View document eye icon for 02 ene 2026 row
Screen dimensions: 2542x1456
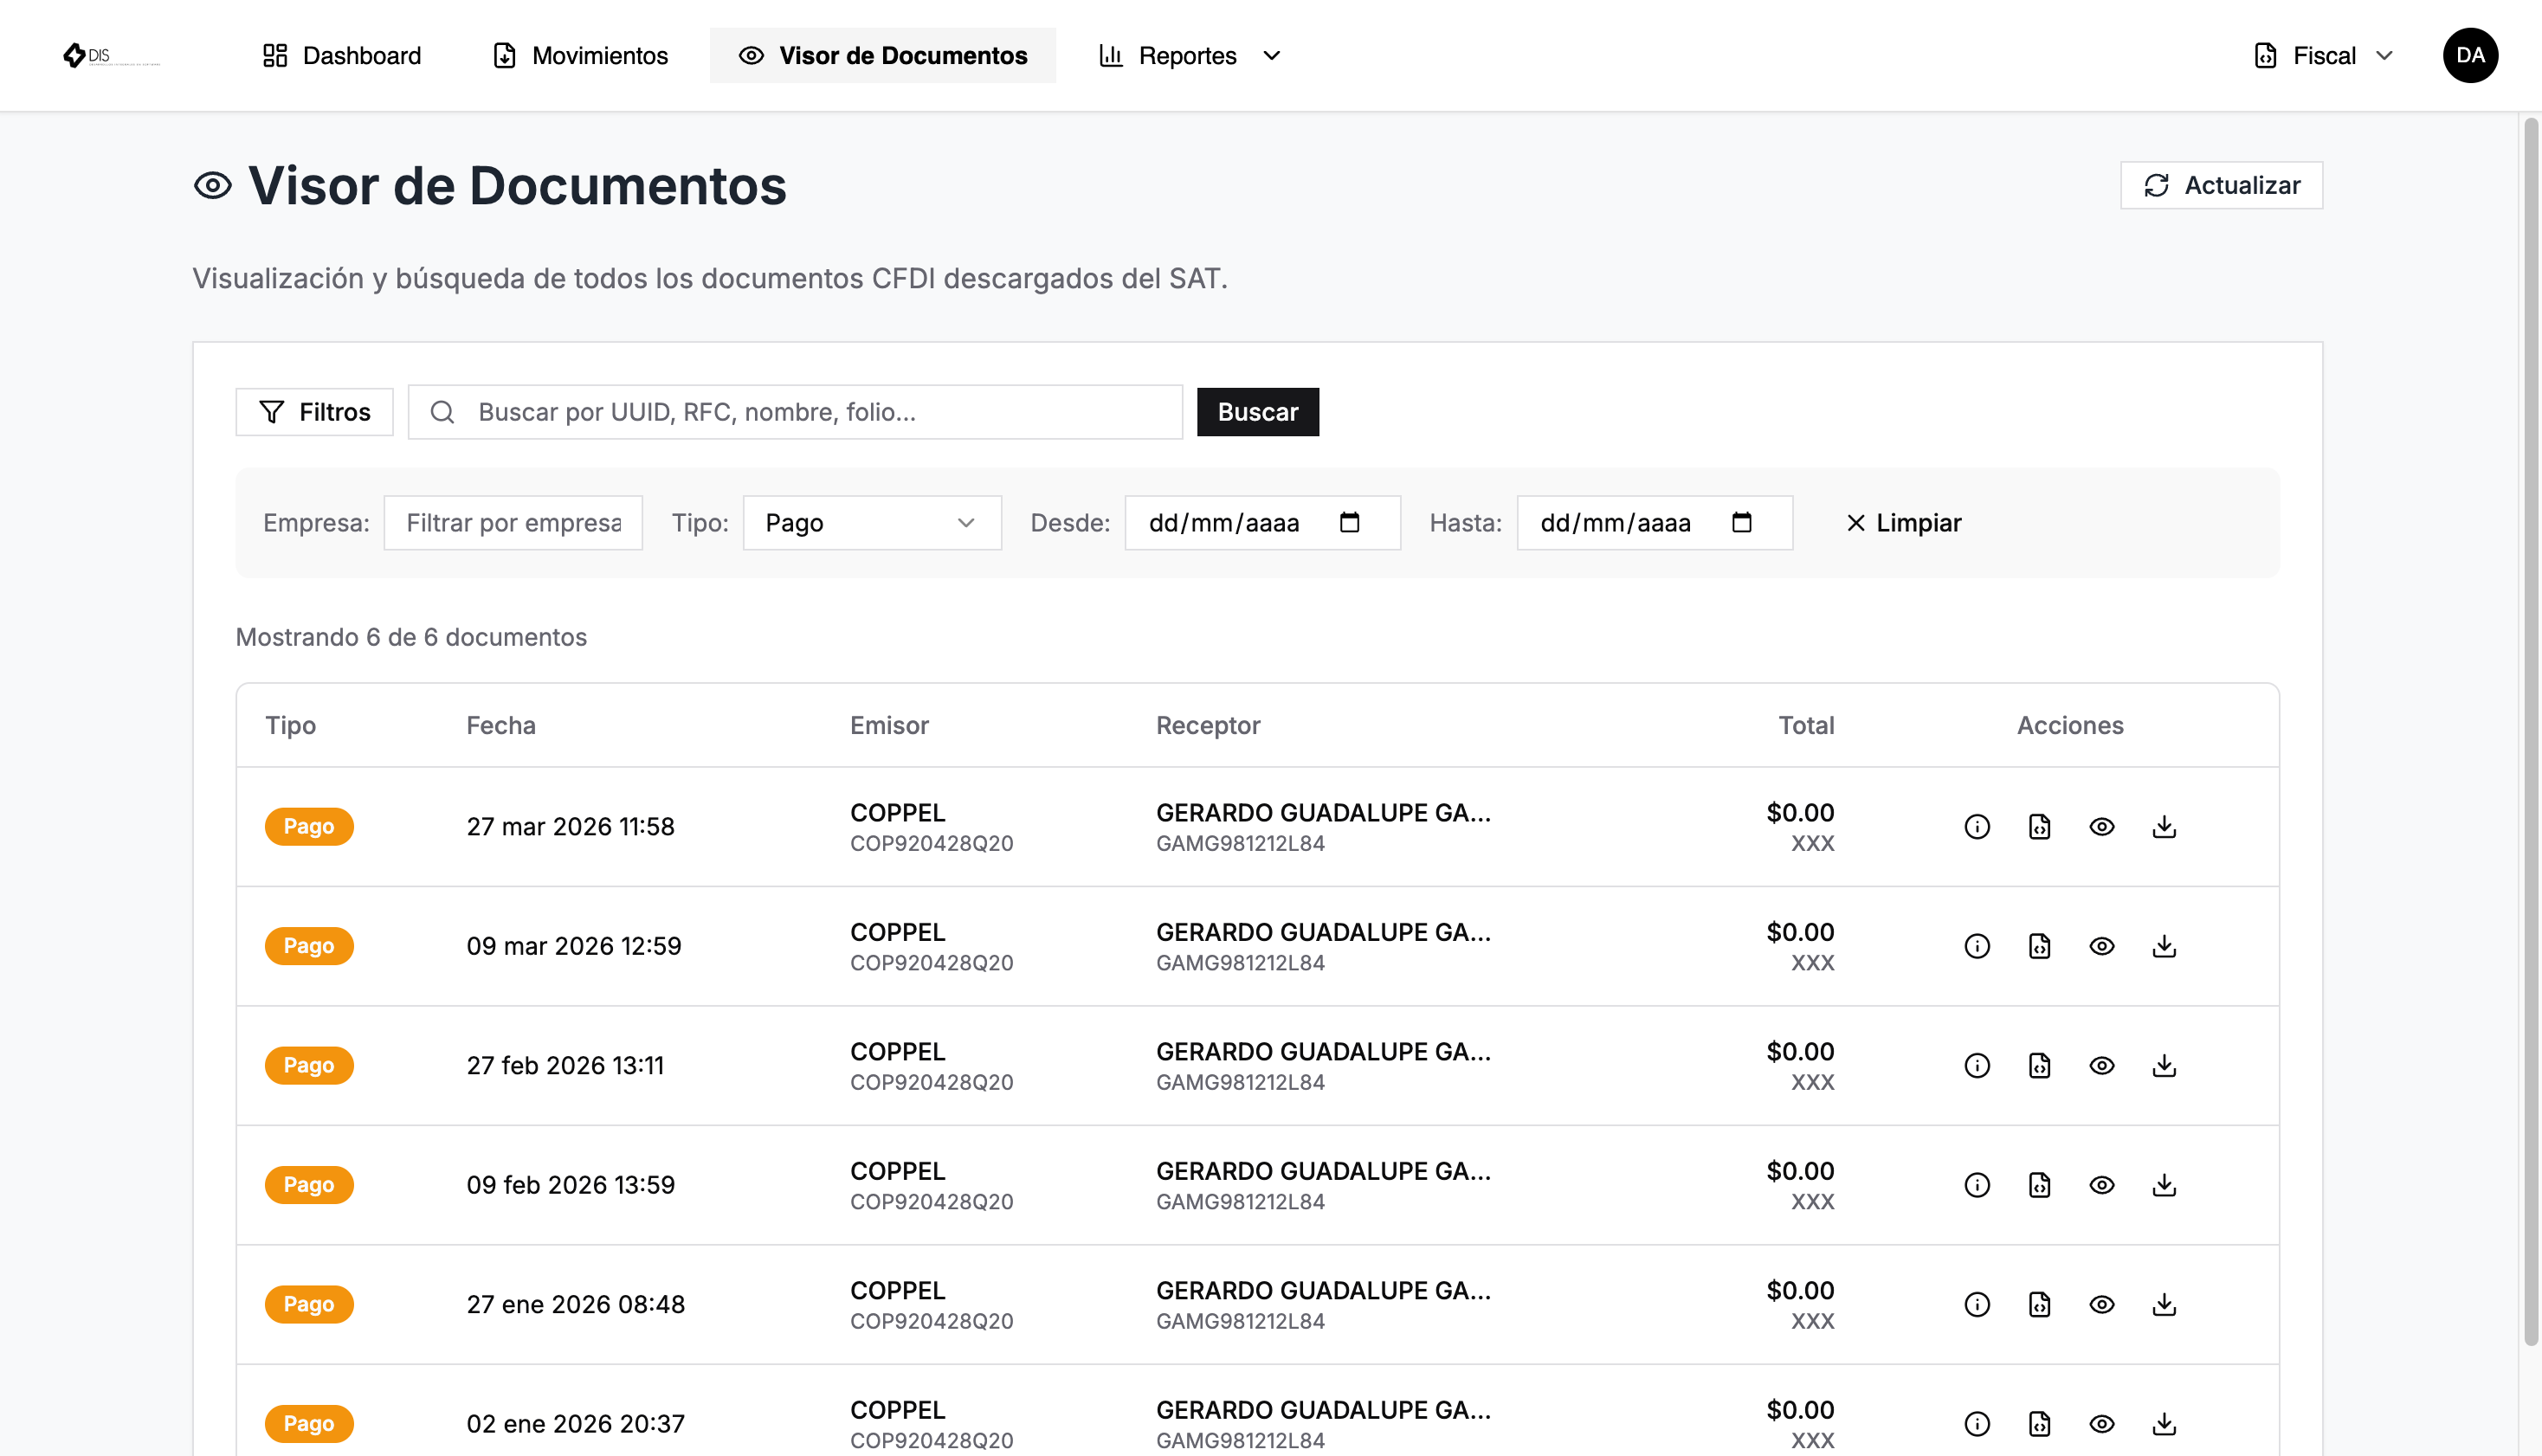2101,1424
